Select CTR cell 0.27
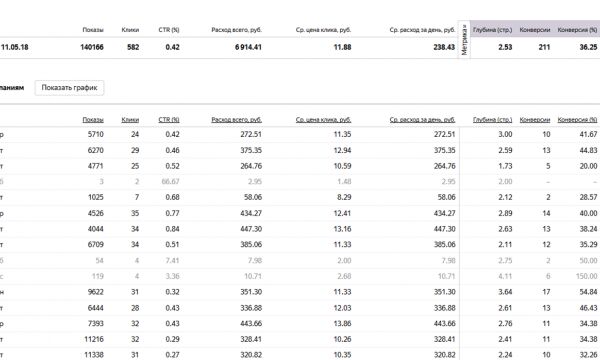The image size is (600, 360). 173,355
